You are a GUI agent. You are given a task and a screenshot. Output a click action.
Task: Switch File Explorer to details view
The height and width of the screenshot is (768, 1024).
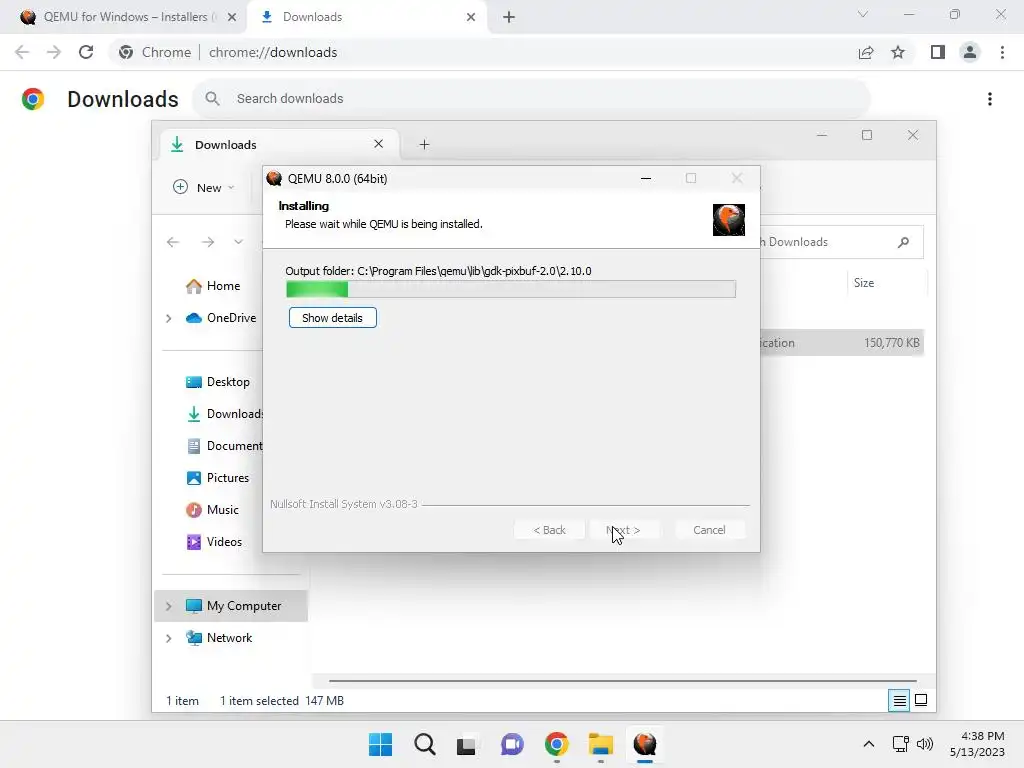899,701
